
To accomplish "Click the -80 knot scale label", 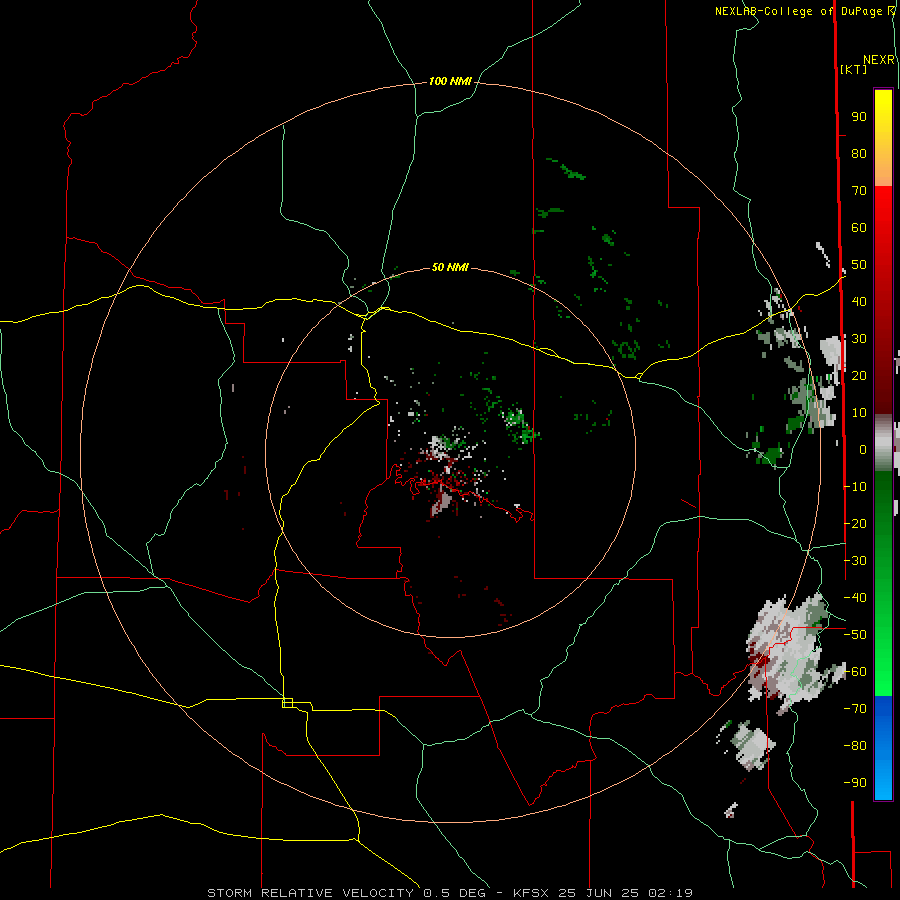I will [855, 746].
